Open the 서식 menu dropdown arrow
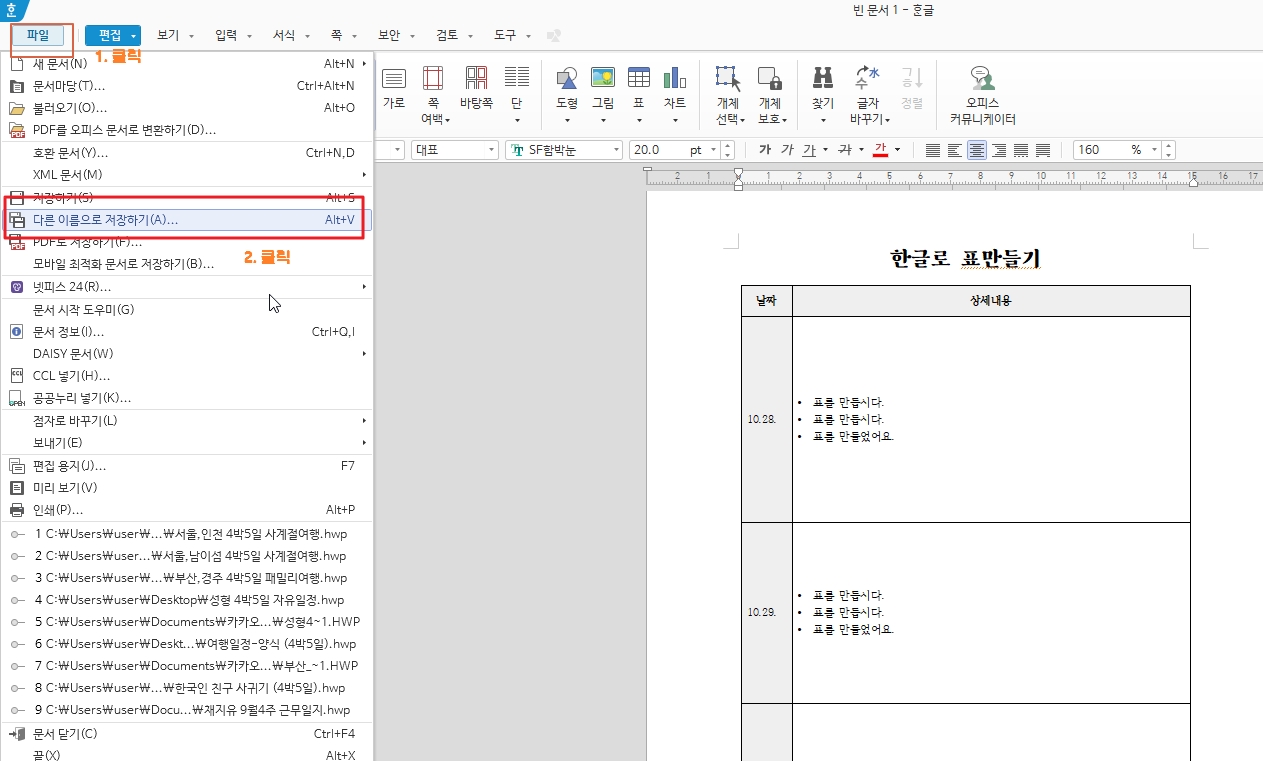 307,36
